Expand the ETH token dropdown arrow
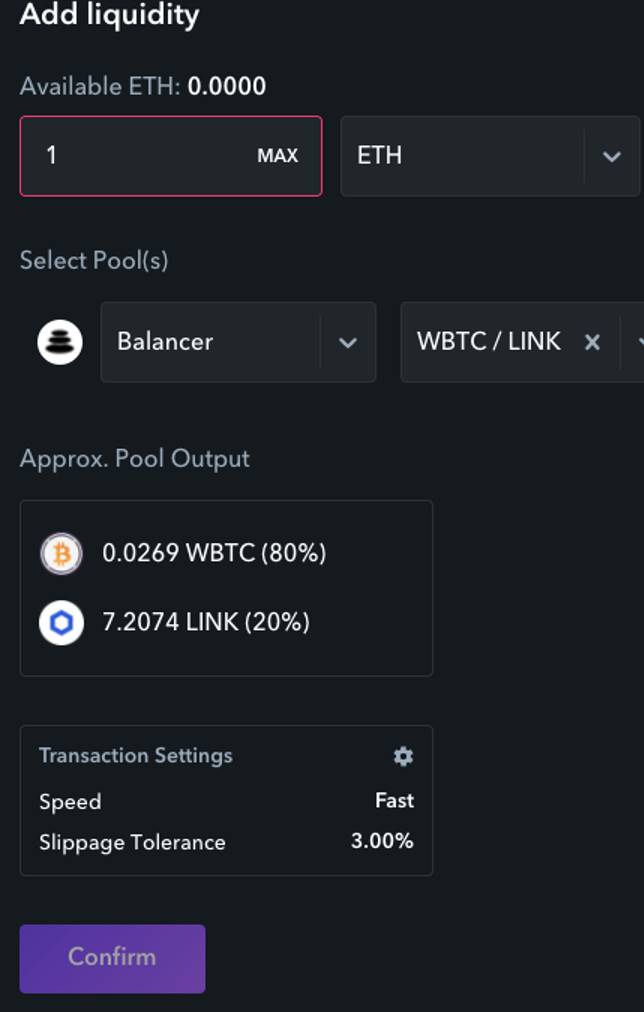This screenshot has height=1012, width=644. (612, 156)
